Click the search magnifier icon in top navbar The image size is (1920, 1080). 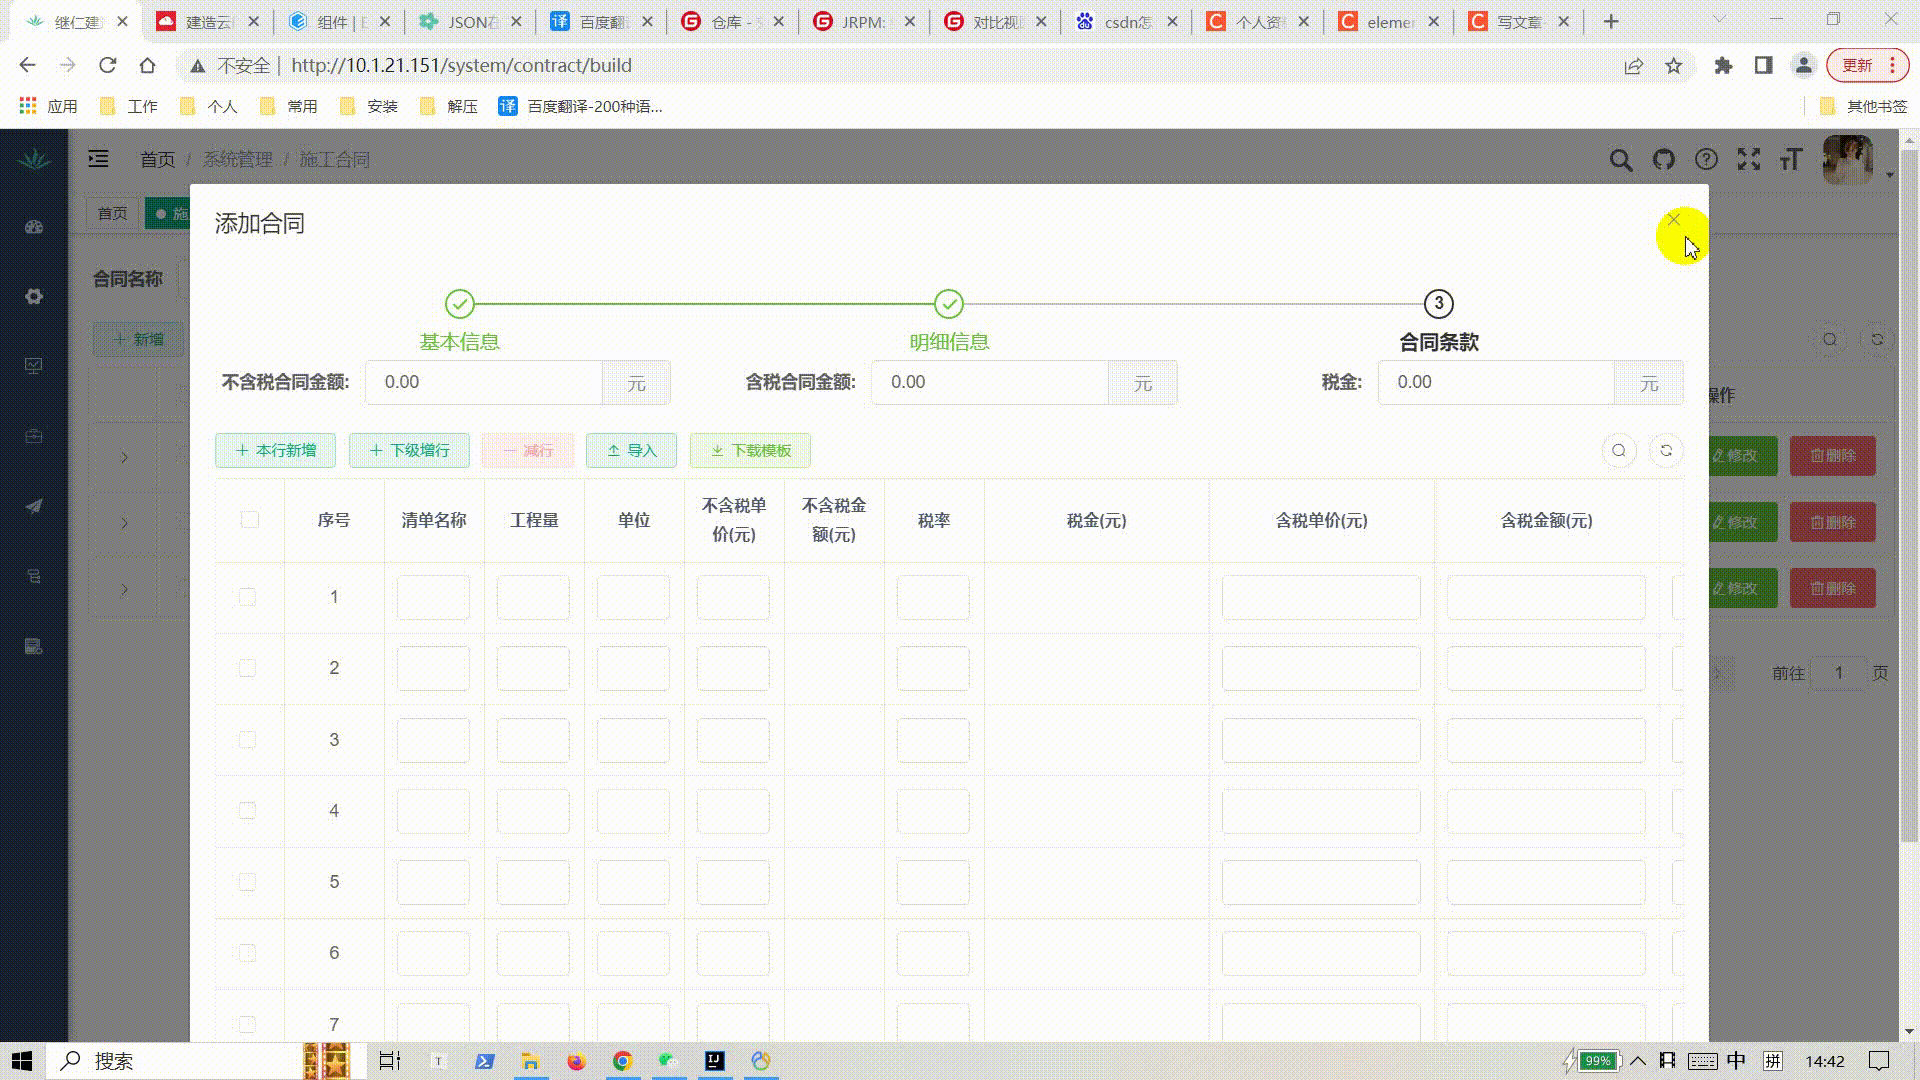pos(1620,160)
